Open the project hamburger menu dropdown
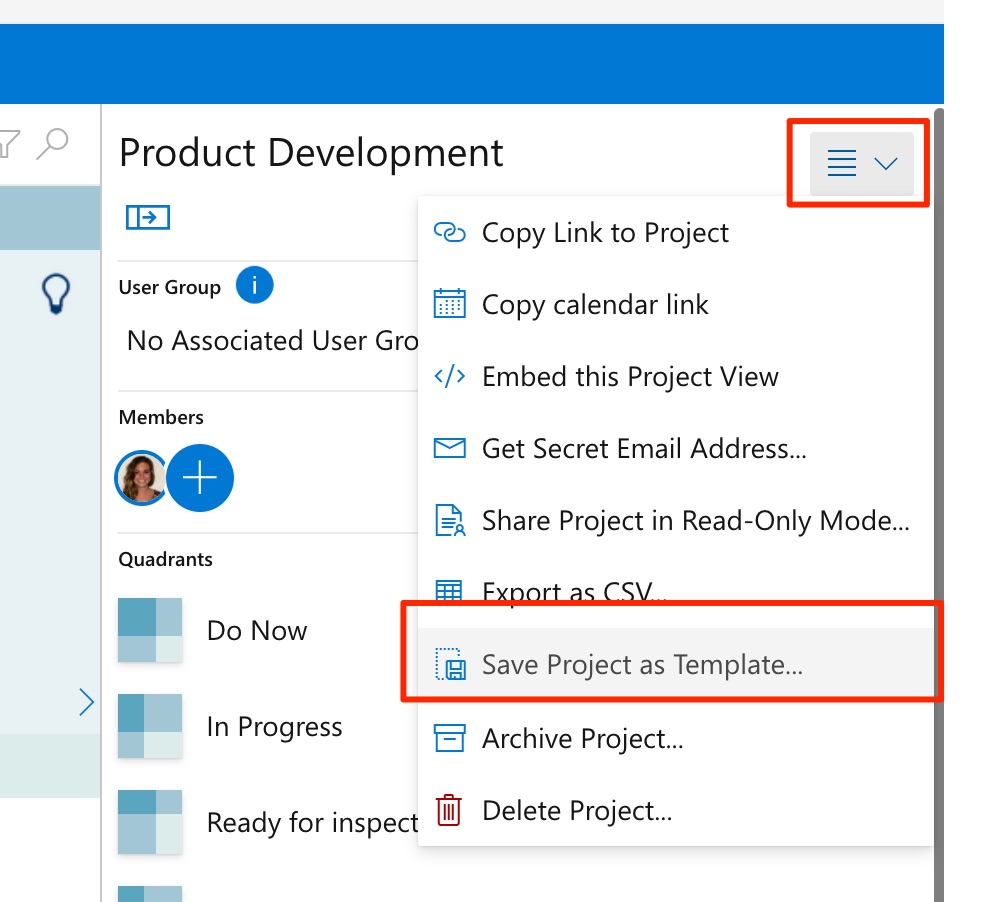 pos(861,163)
